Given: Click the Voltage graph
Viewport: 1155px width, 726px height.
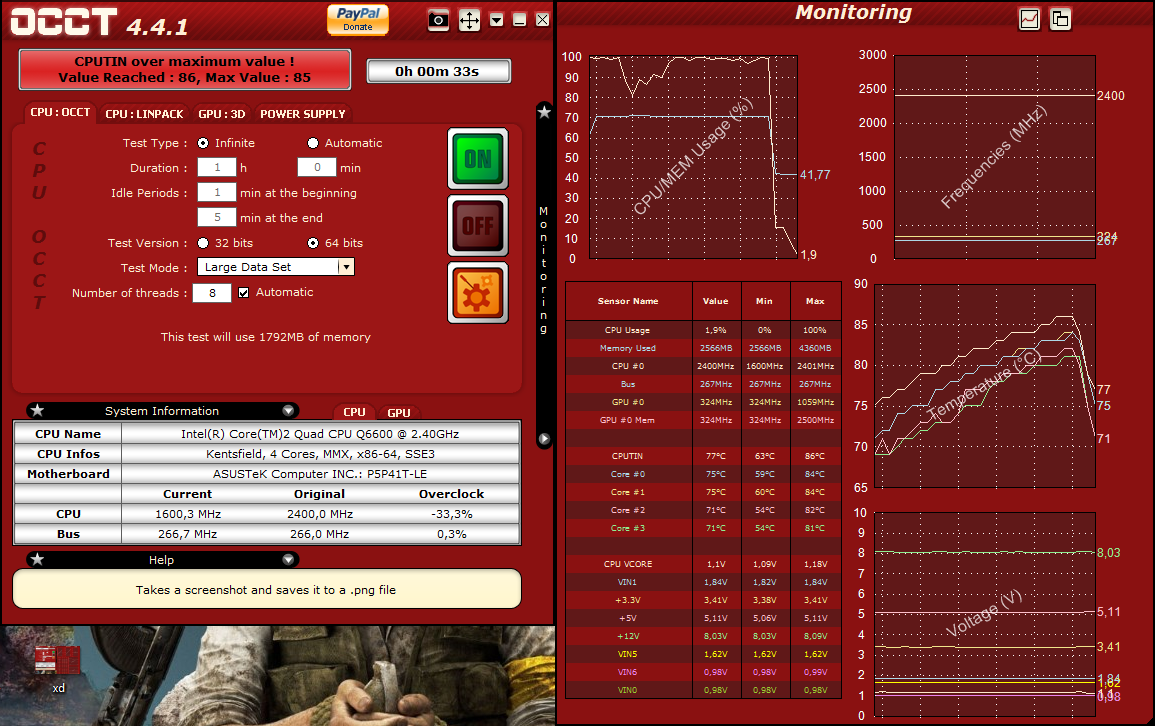Looking at the screenshot, I should click(985, 614).
